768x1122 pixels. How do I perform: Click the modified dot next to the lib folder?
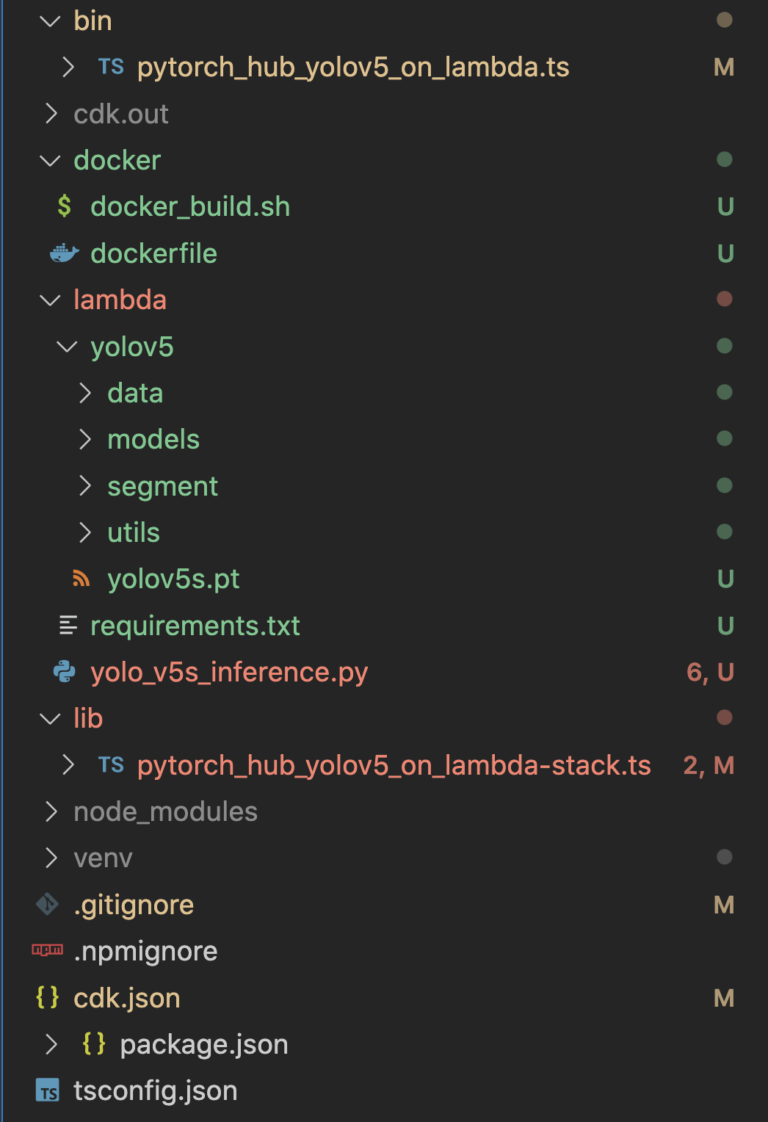click(724, 719)
